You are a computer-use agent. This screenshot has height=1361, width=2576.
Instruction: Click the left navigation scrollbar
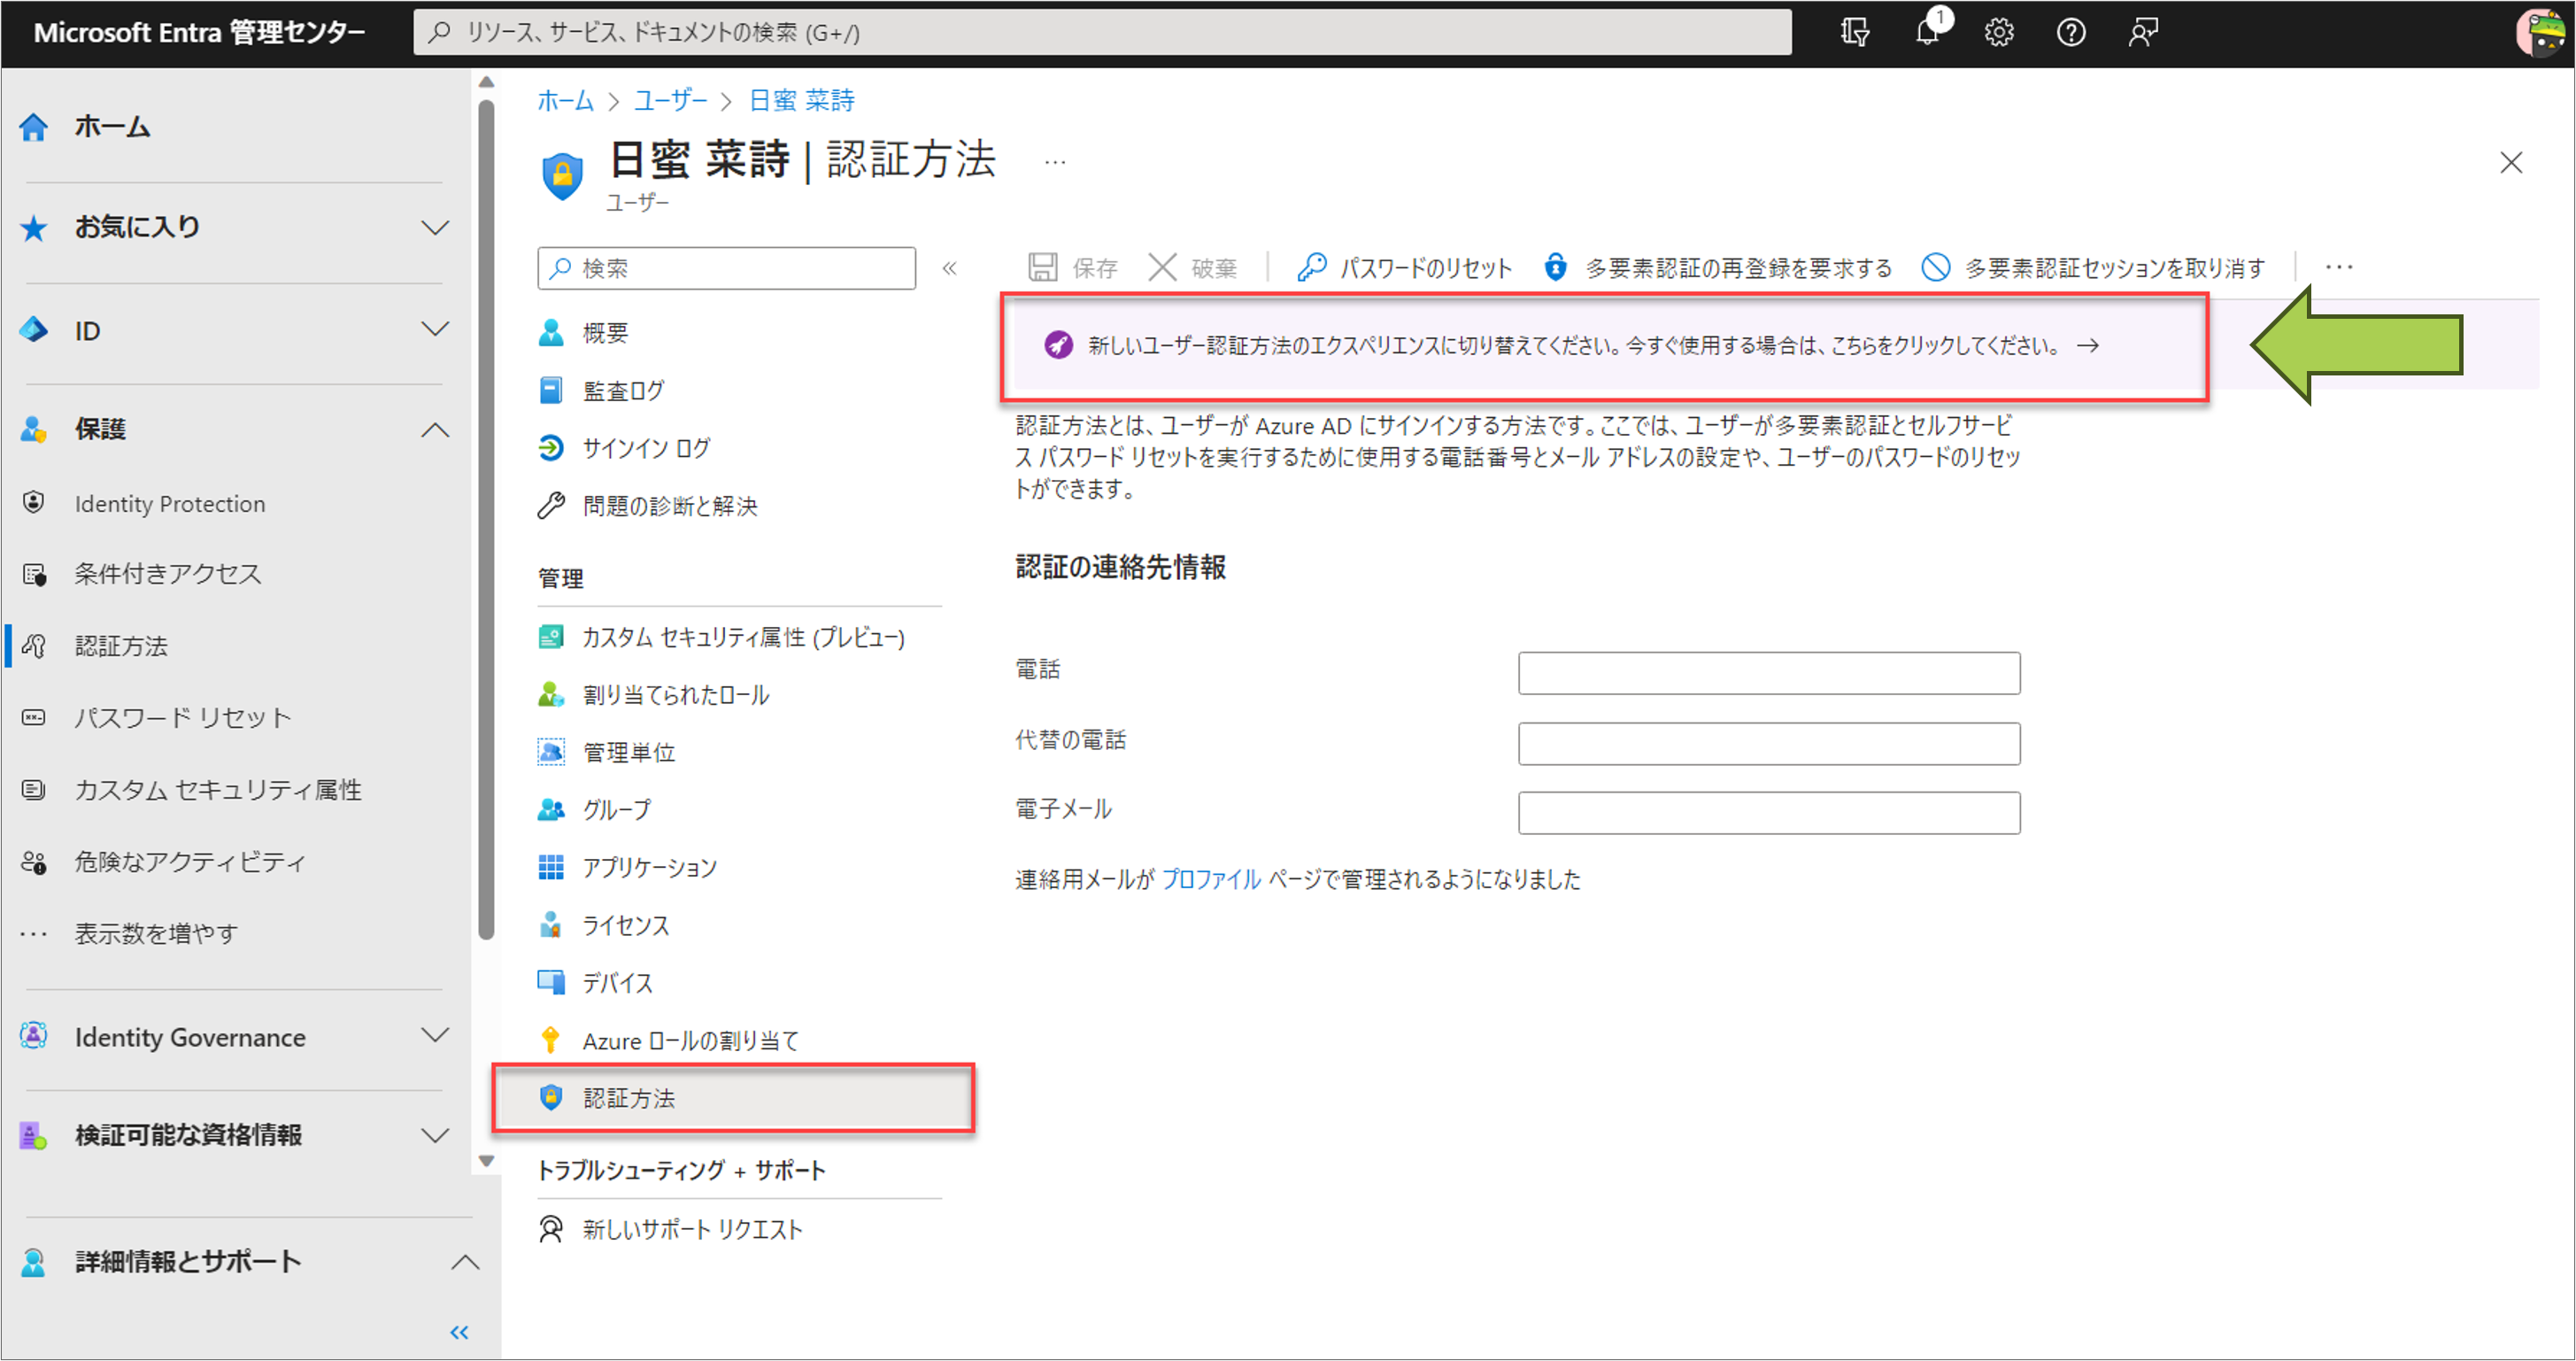pyautogui.click(x=487, y=520)
